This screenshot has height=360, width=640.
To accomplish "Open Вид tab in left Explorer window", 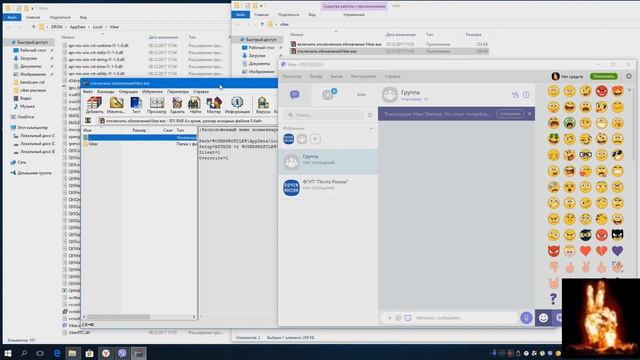I will click(83, 18).
